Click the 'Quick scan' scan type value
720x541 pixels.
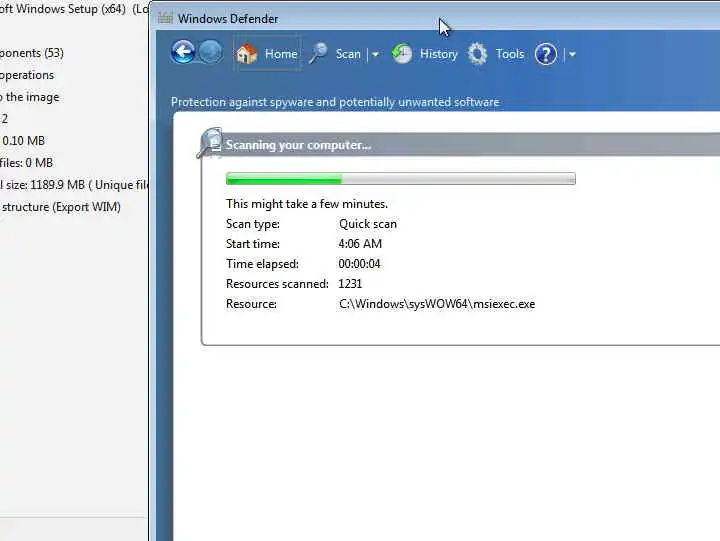coord(368,224)
